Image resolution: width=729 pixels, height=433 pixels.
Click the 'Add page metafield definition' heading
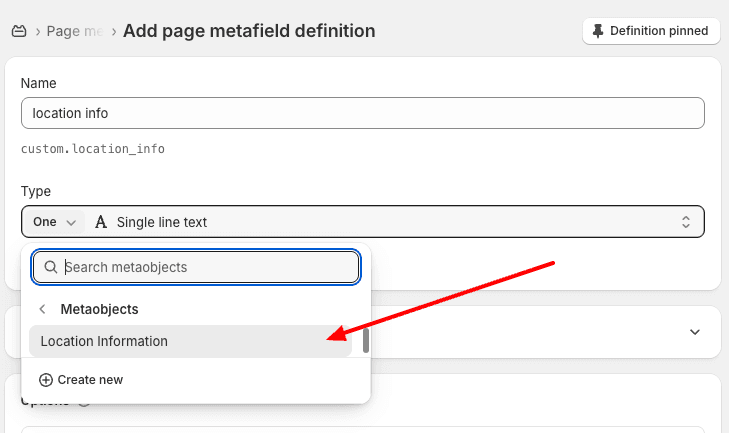[249, 31]
